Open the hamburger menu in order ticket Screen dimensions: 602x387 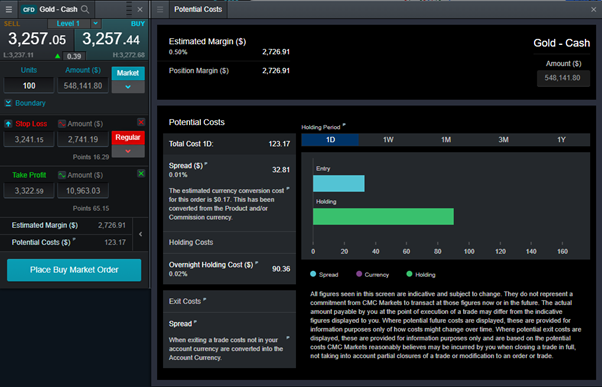[x=8, y=9]
